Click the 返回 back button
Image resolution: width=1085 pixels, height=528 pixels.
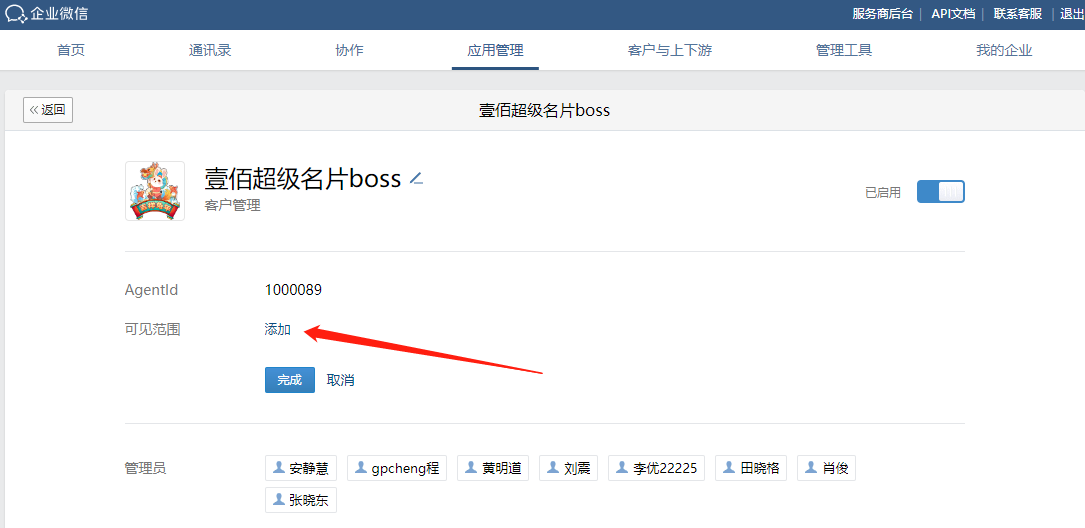pos(48,110)
